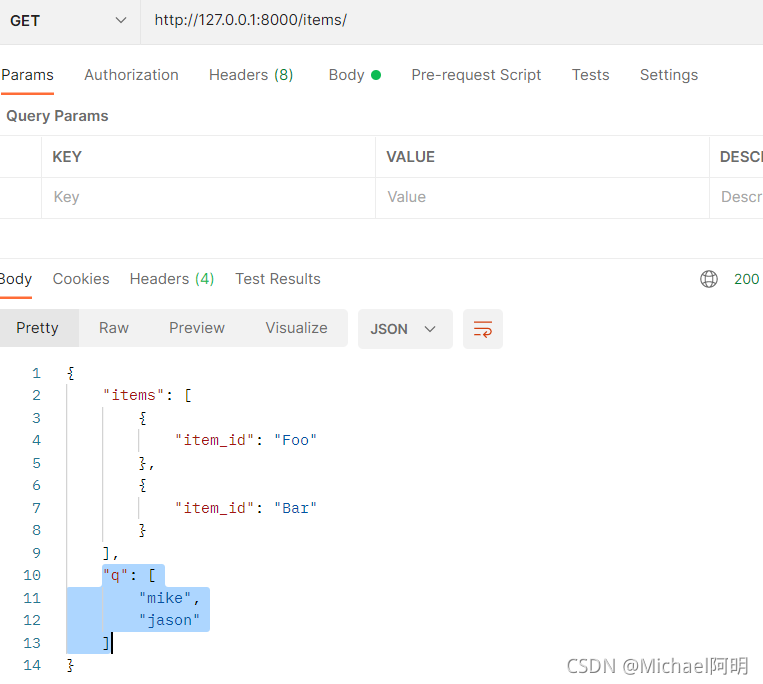Click the "jason" value
The width and height of the screenshot is (763, 684).
click(169, 621)
